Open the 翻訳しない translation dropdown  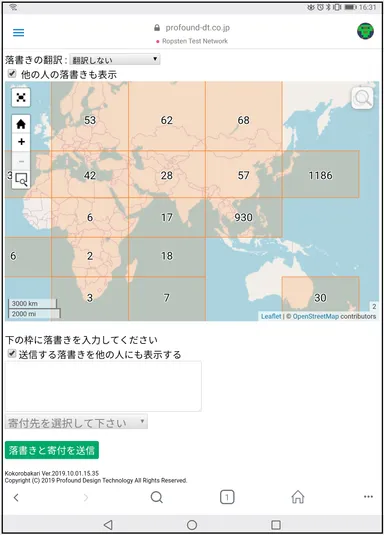click(x=115, y=59)
